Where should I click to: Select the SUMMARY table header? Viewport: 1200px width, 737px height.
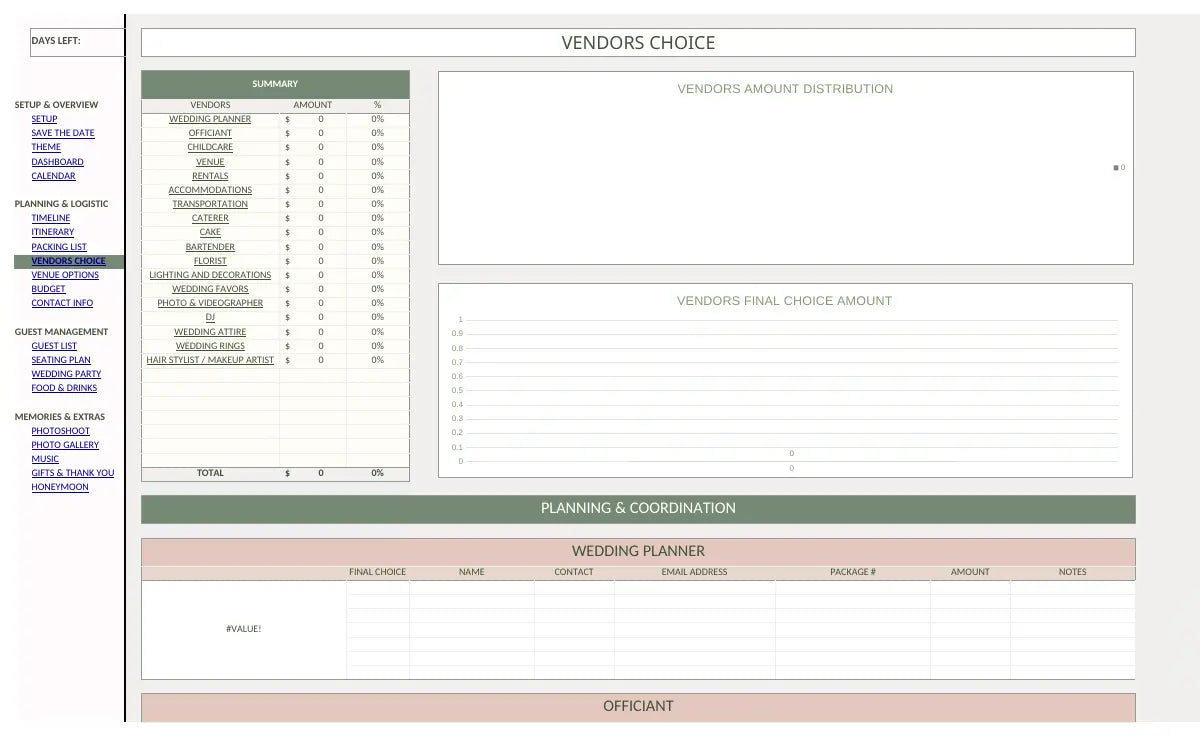(x=275, y=84)
